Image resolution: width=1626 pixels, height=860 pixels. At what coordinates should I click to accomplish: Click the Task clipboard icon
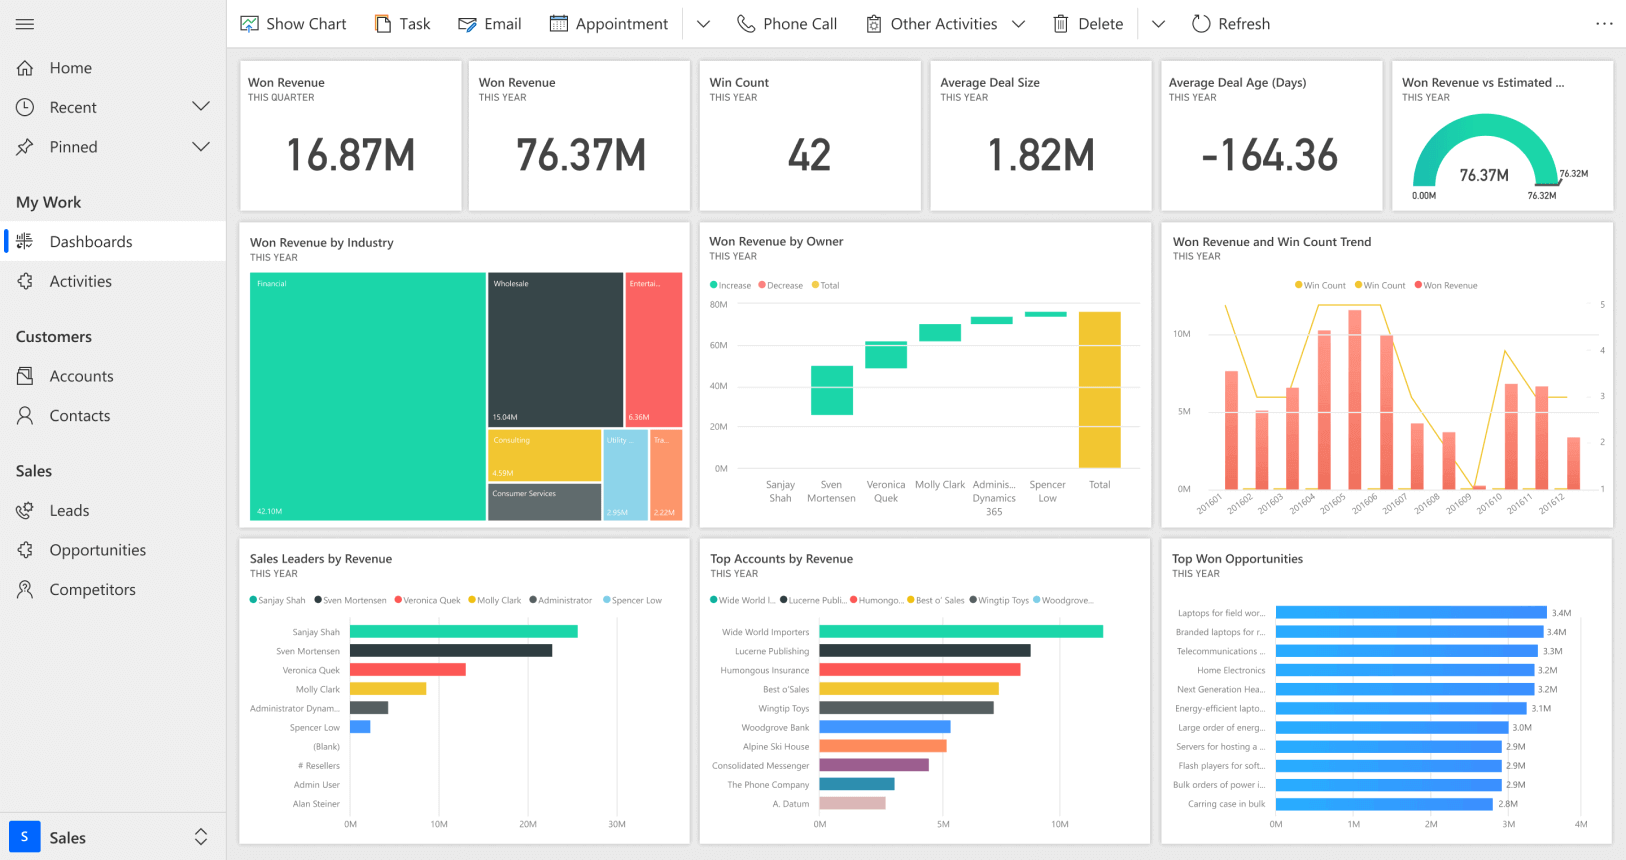click(383, 24)
